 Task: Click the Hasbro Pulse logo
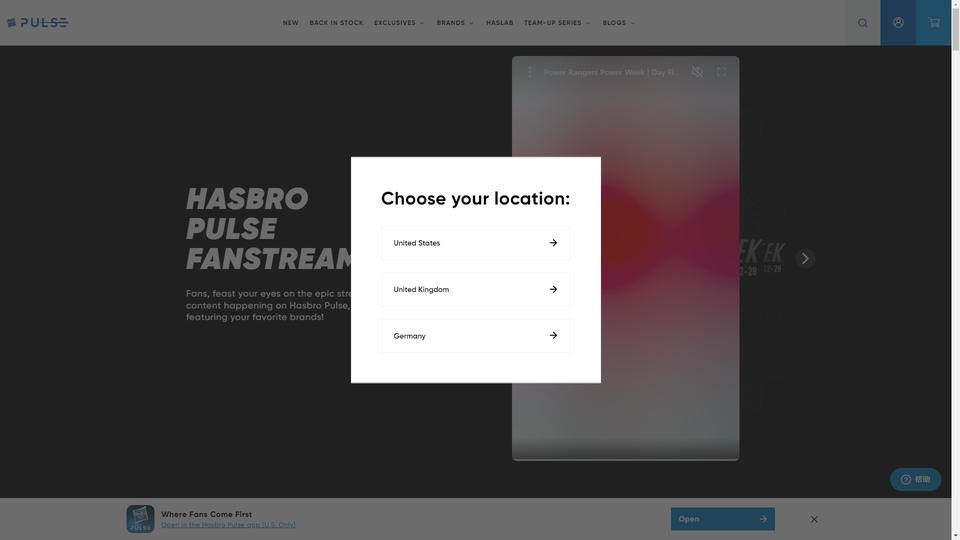[x=37, y=23]
